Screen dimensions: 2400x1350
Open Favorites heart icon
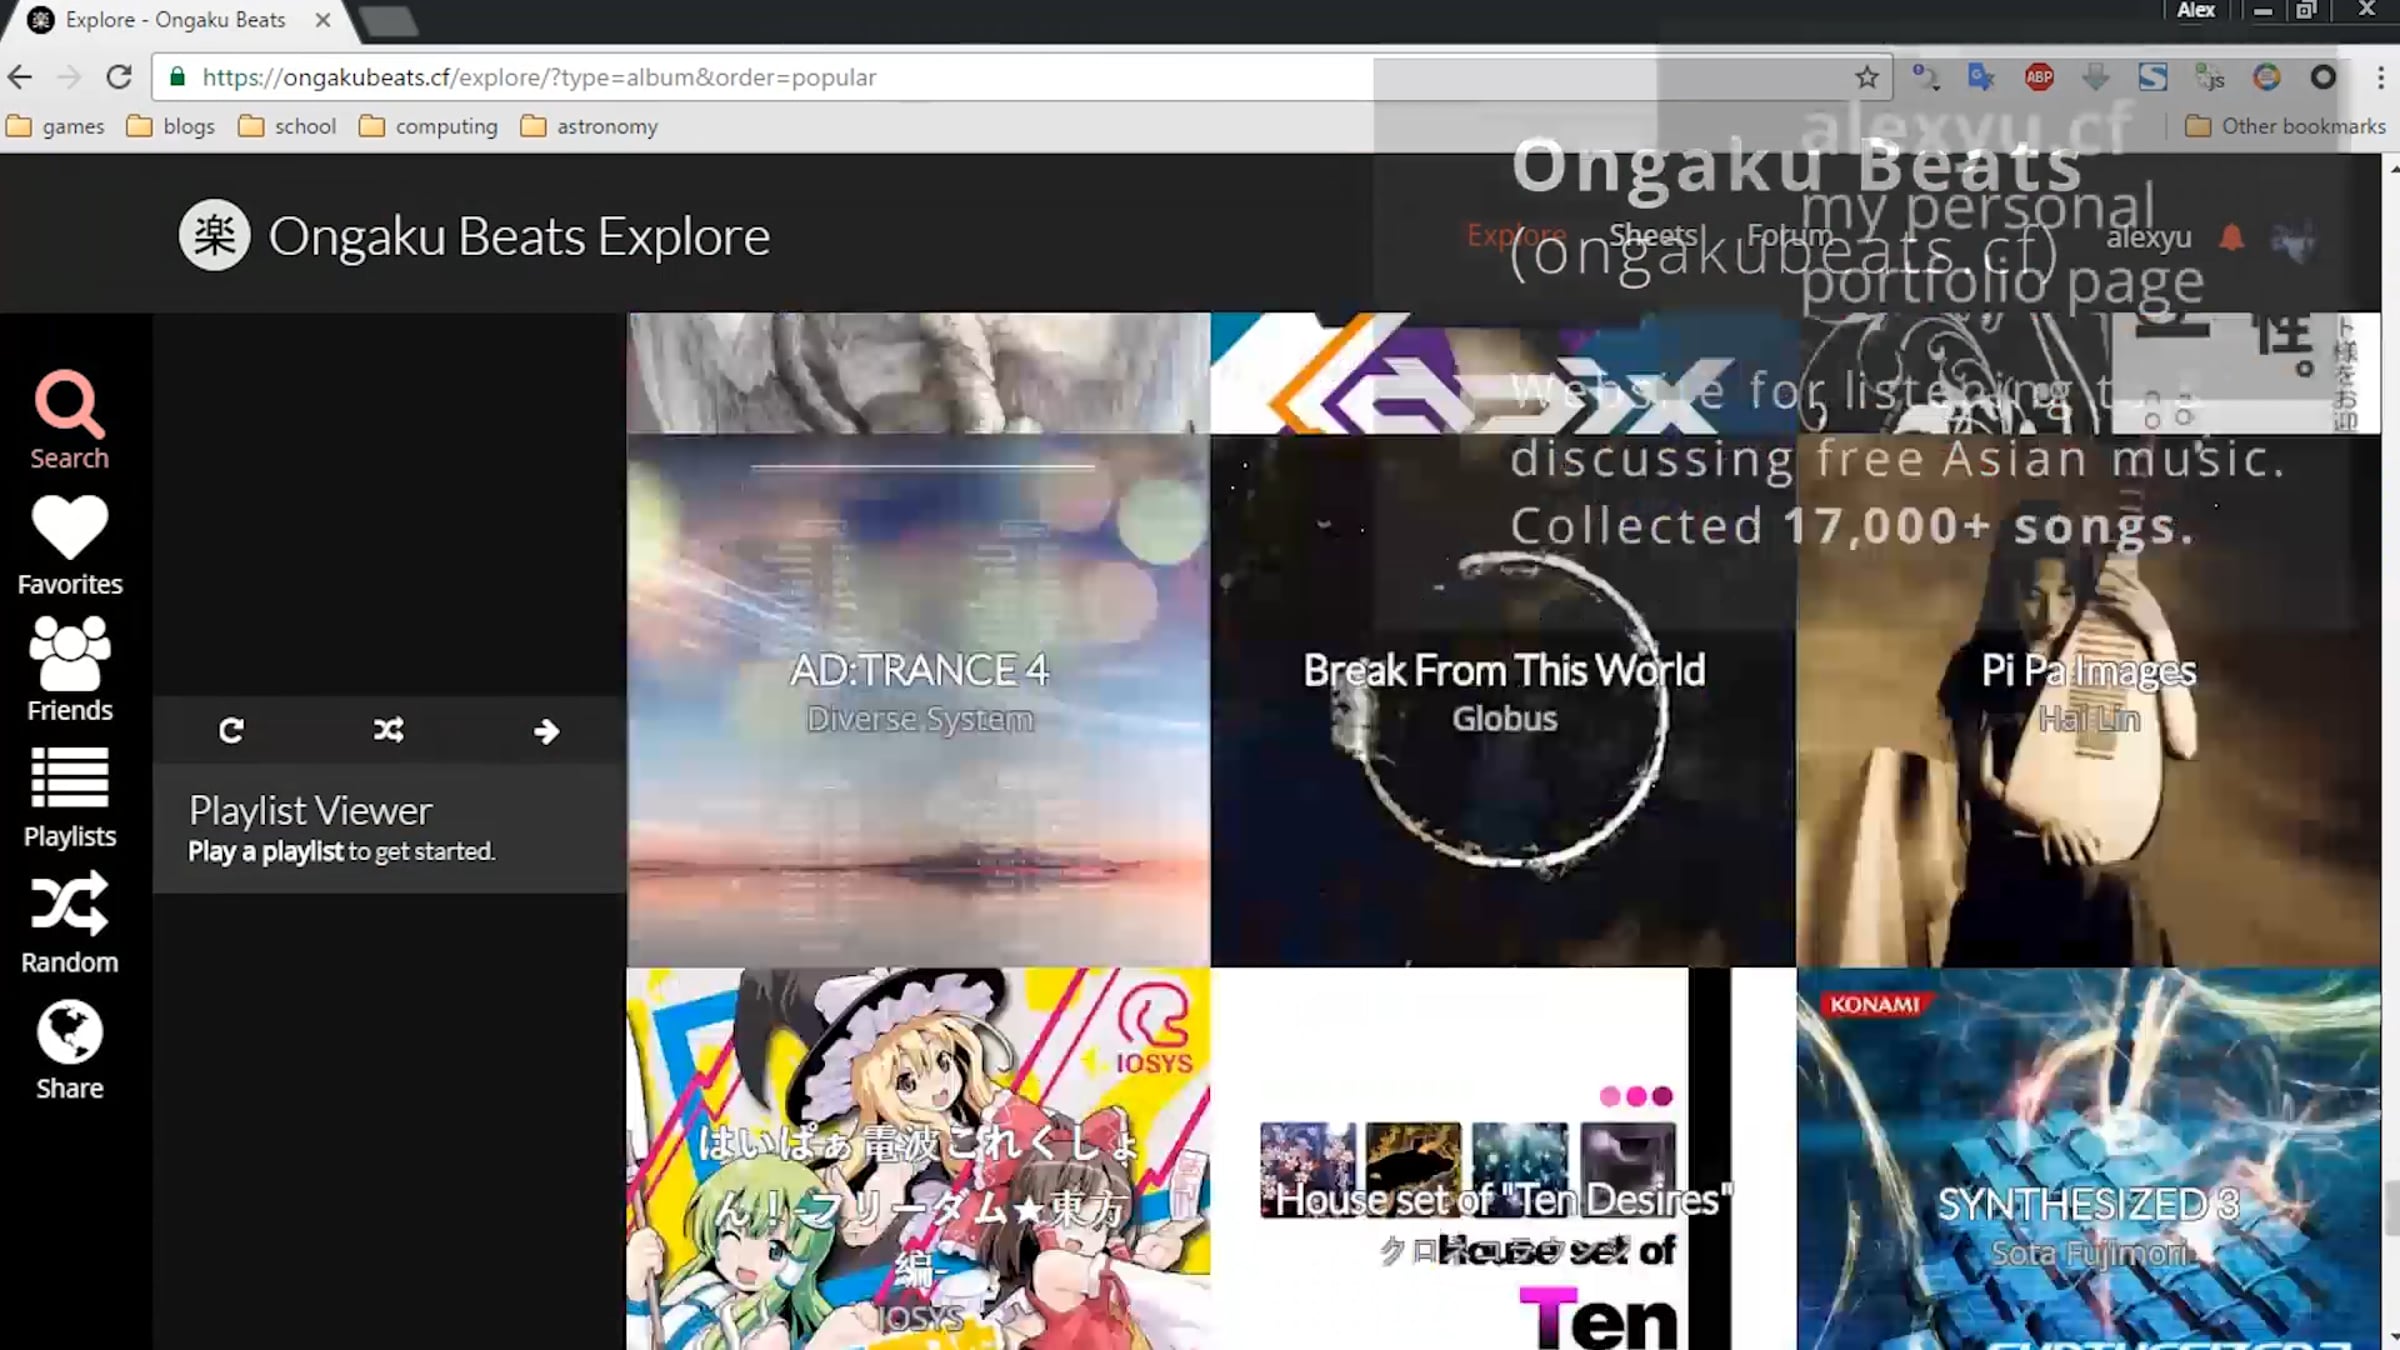[x=69, y=528]
